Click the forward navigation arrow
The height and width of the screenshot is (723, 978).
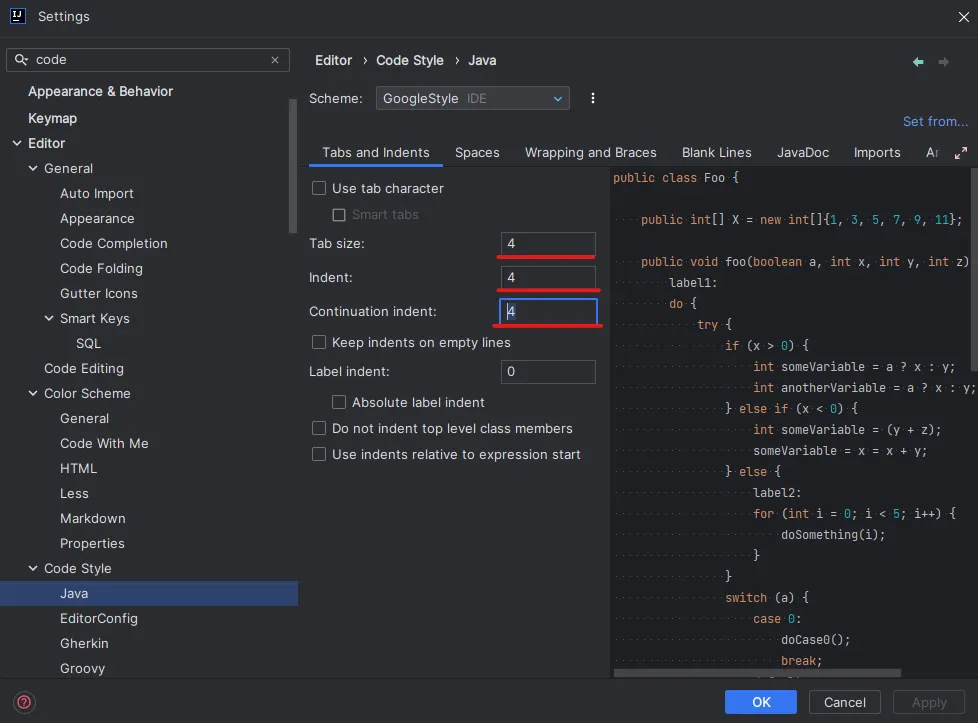point(943,62)
